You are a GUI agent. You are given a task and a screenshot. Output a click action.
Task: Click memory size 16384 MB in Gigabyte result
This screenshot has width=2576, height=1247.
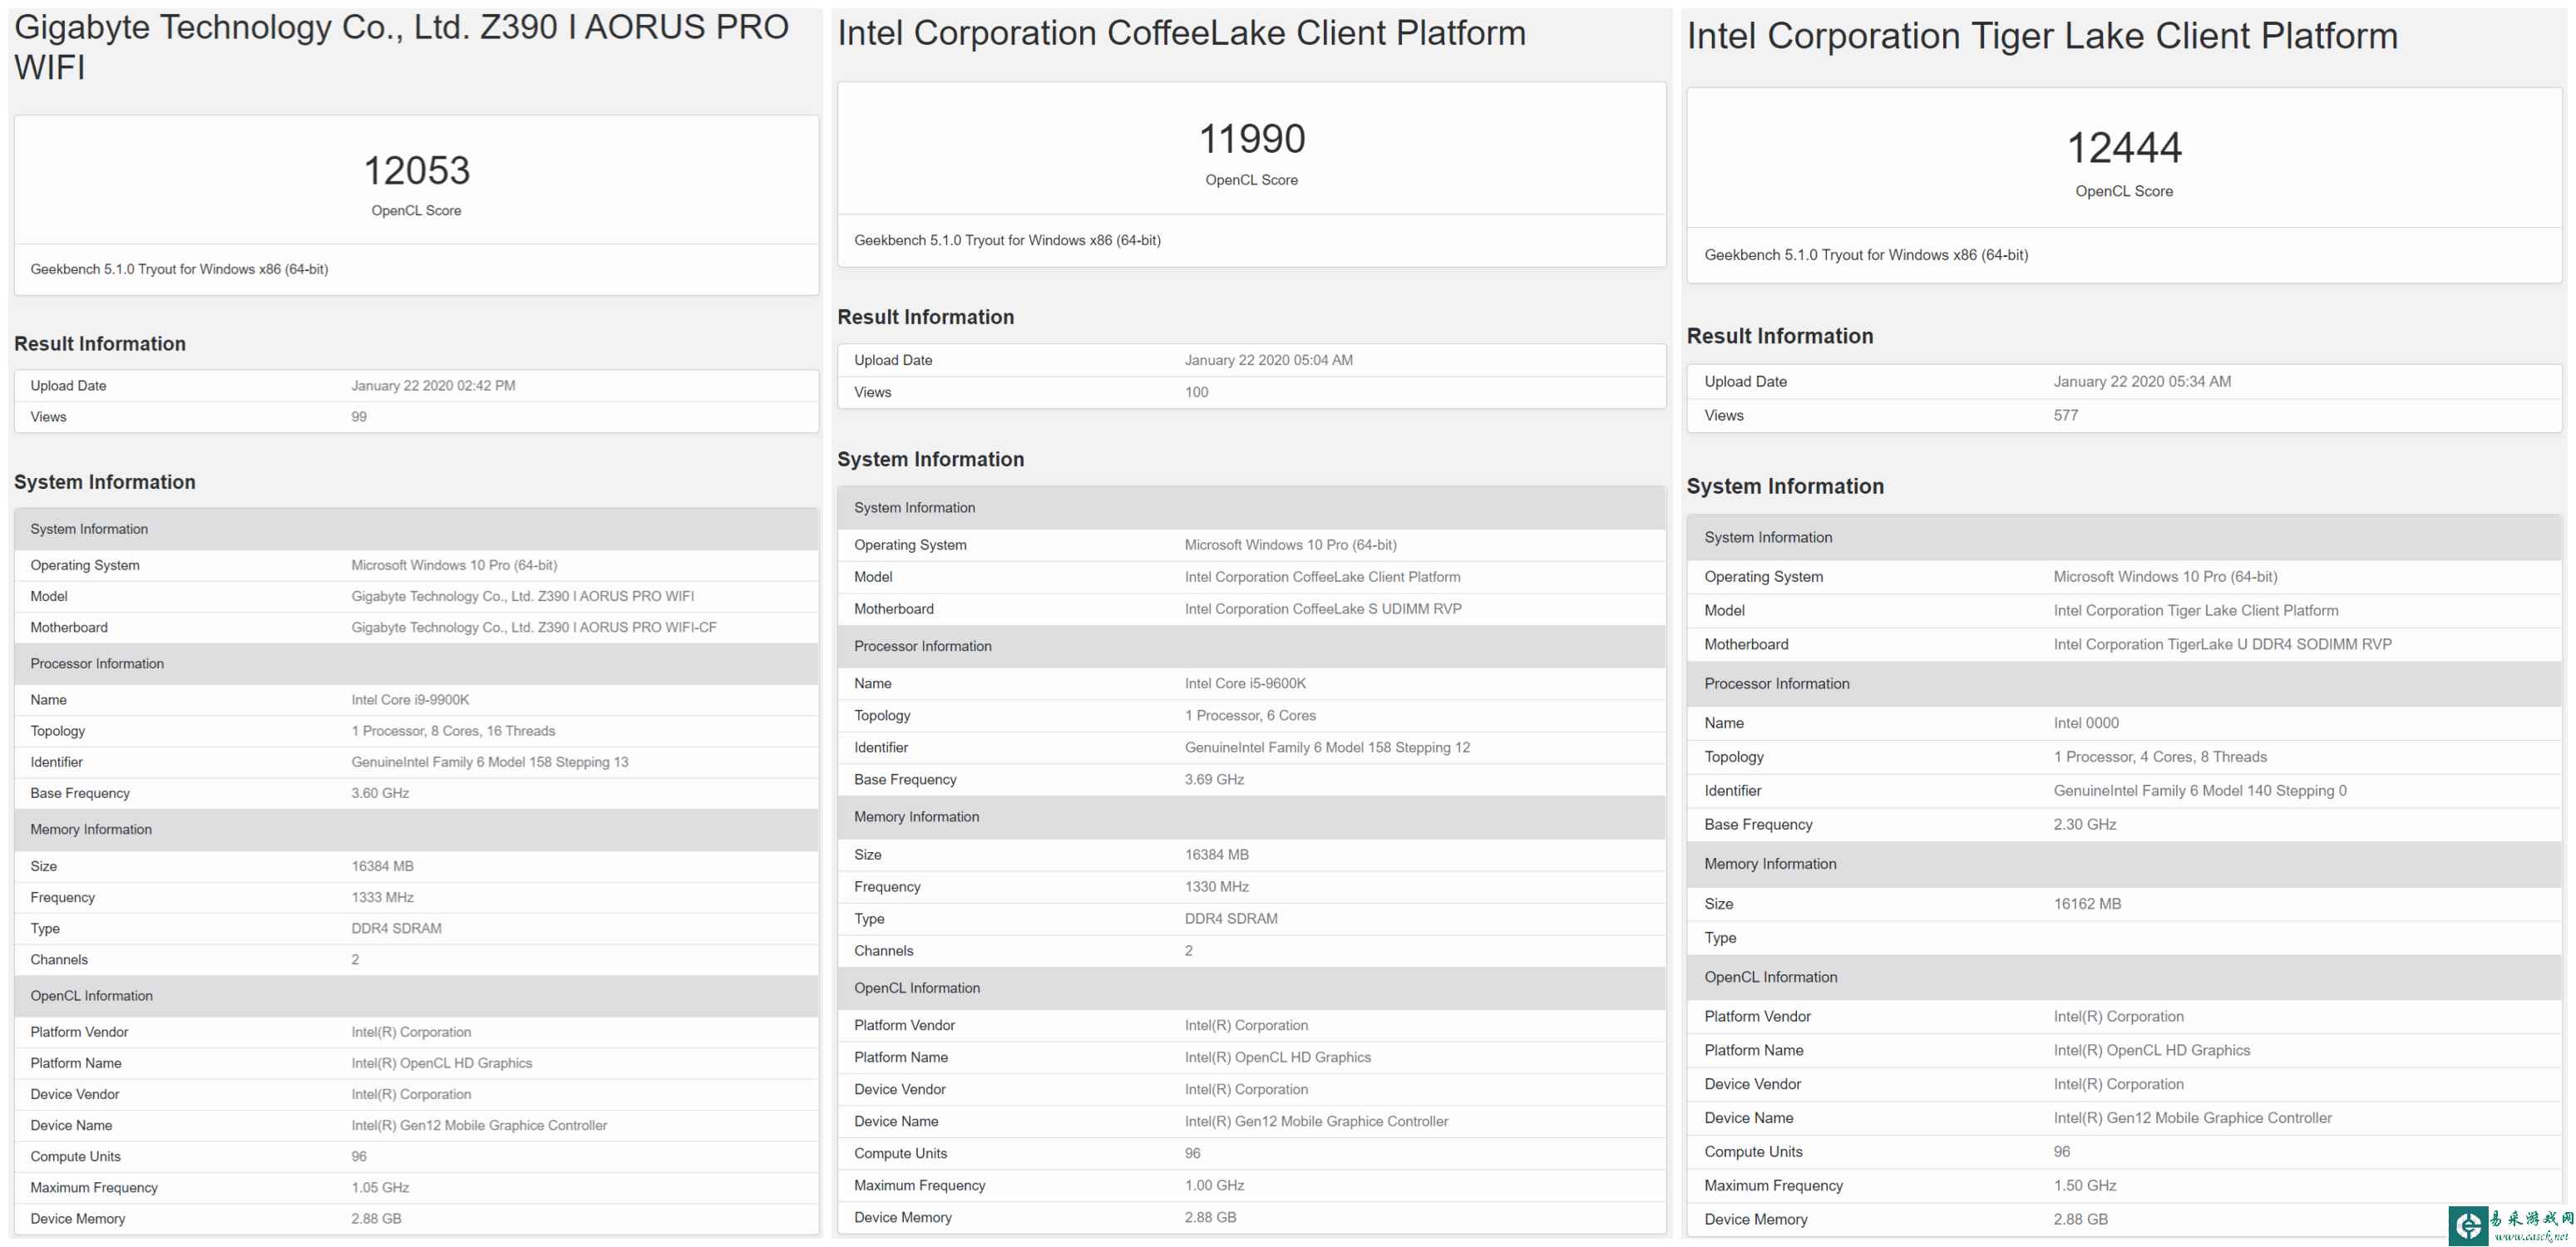(382, 867)
